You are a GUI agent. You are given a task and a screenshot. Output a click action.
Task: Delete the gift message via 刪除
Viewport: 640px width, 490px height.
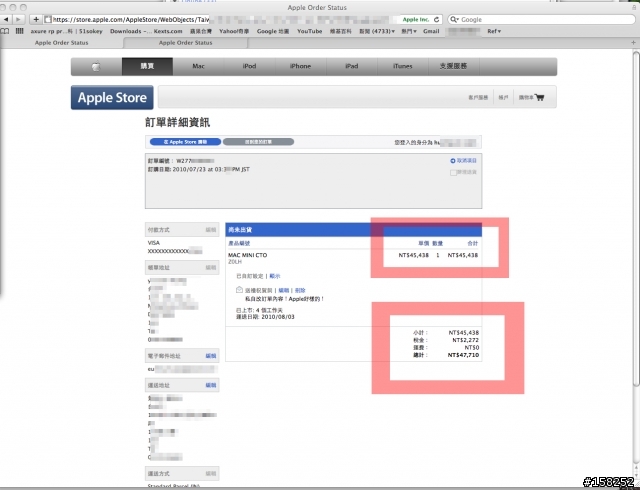pos(300,290)
